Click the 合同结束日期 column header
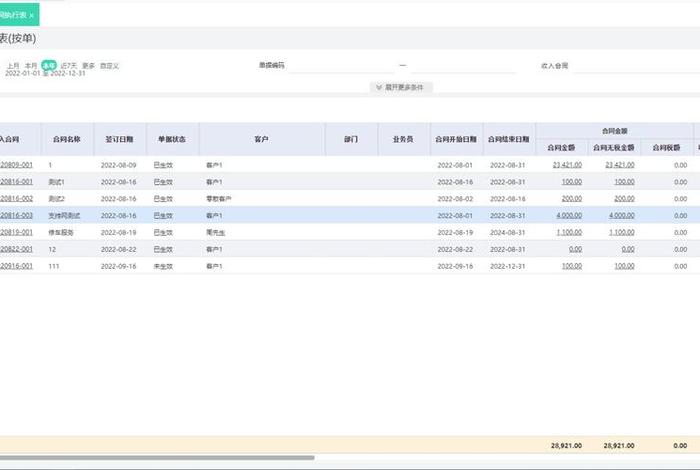The width and height of the screenshot is (700, 470). pyautogui.click(x=510, y=139)
